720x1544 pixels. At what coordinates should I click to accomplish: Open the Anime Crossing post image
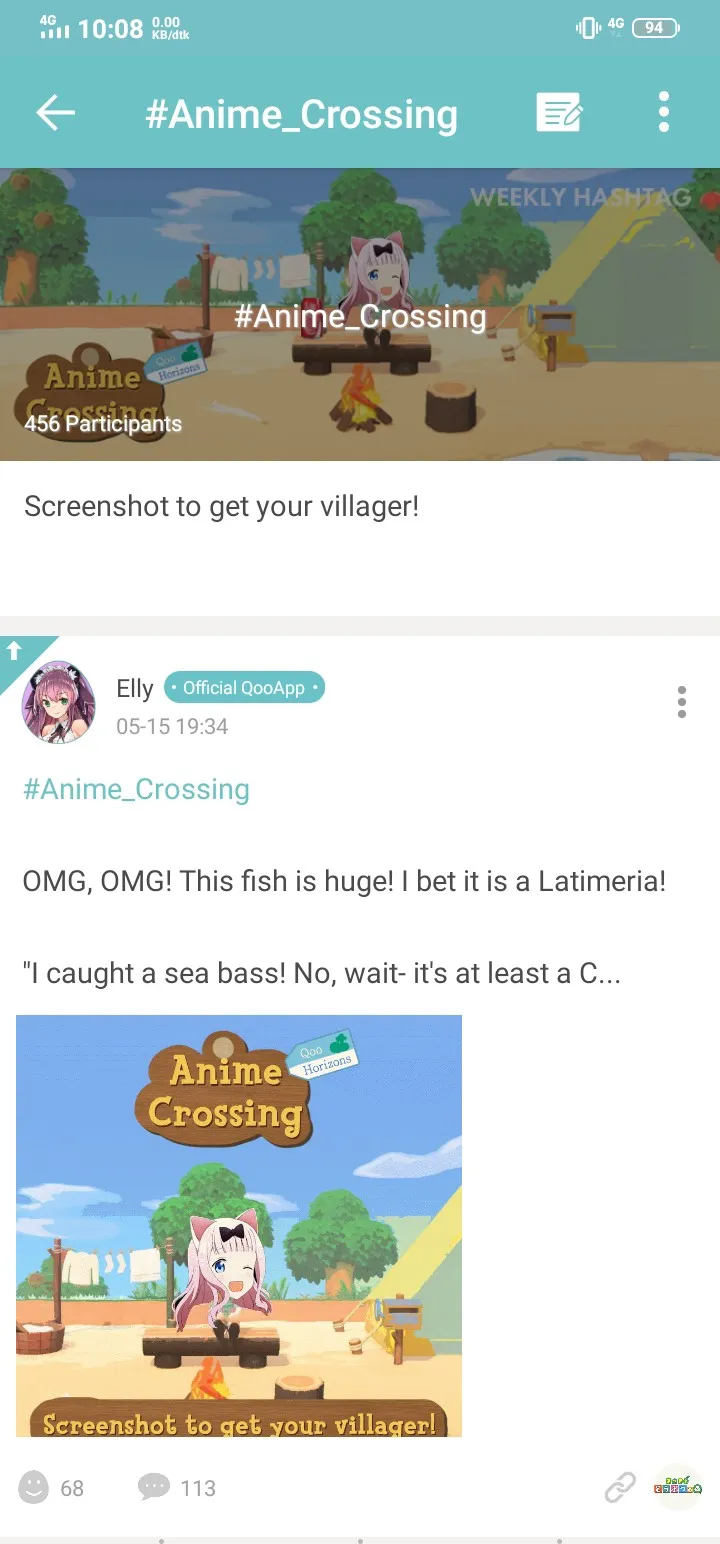(239, 1226)
